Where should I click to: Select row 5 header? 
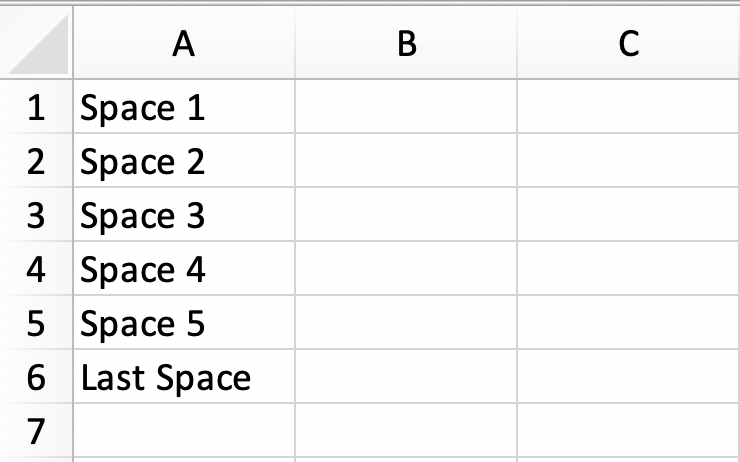click(x=36, y=322)
